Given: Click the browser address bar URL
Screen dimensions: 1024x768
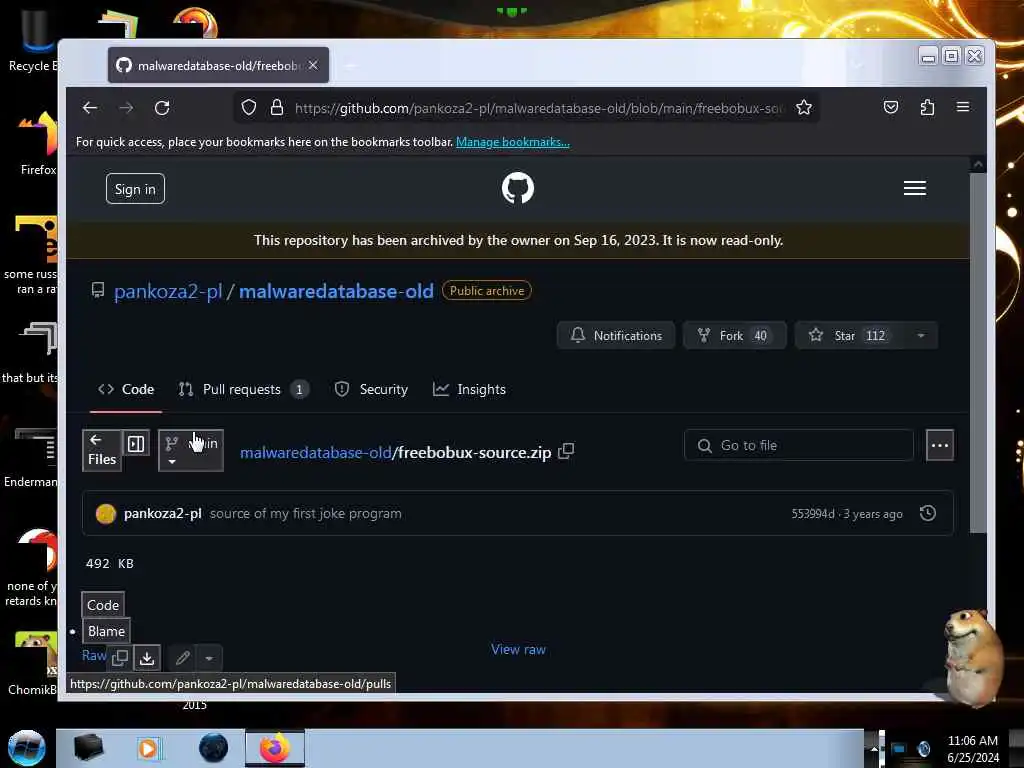Looking at the screenshot, I should (x=537, y=108).
